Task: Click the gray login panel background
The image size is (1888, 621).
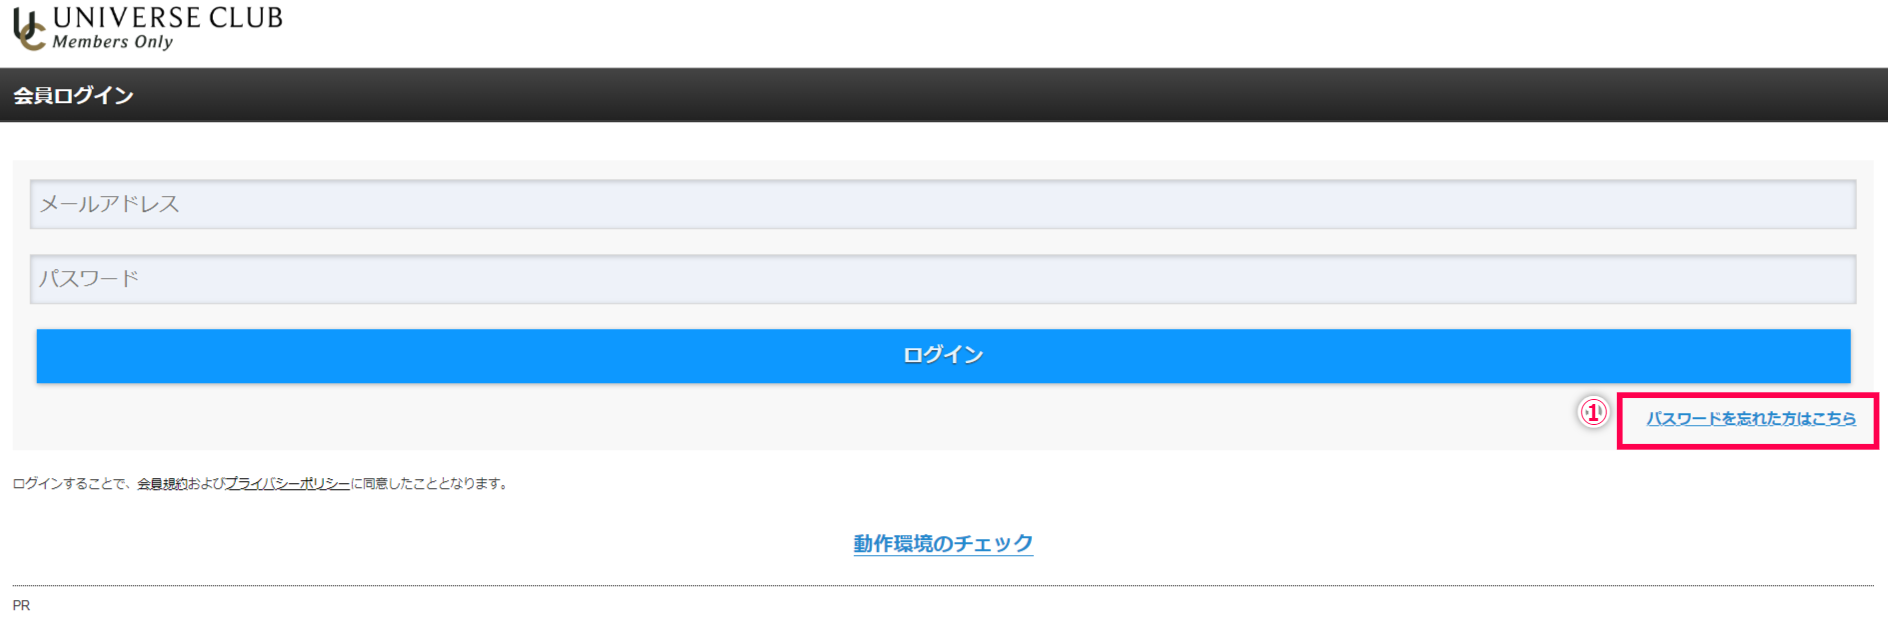Action: [x=800, y=418]
